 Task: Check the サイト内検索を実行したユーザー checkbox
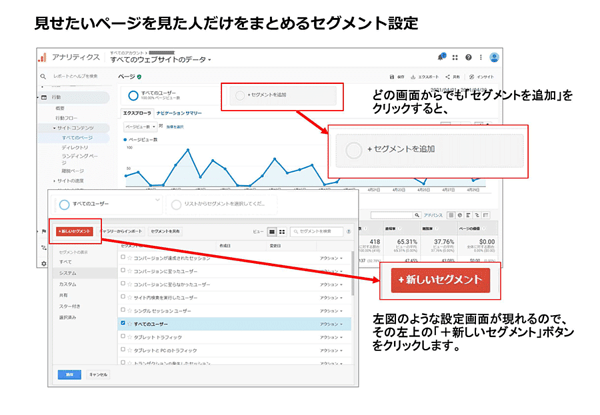[x=123, y=297]
